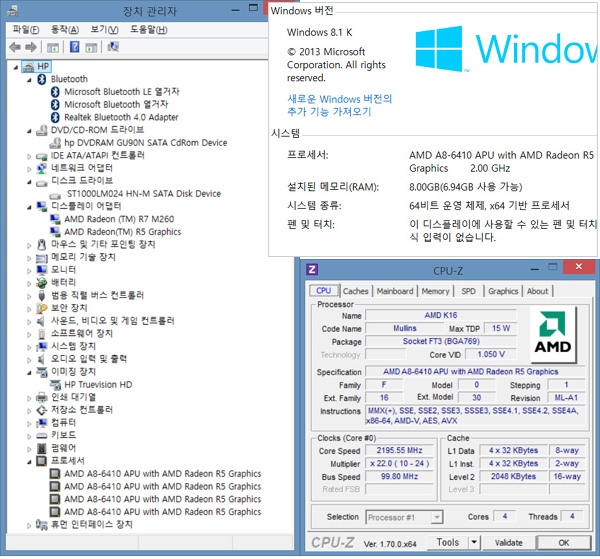The image size is (600, 559).
Task: Select Realtek Bluetooth 4.0 Adapter
Action: (x=121, y=117)
